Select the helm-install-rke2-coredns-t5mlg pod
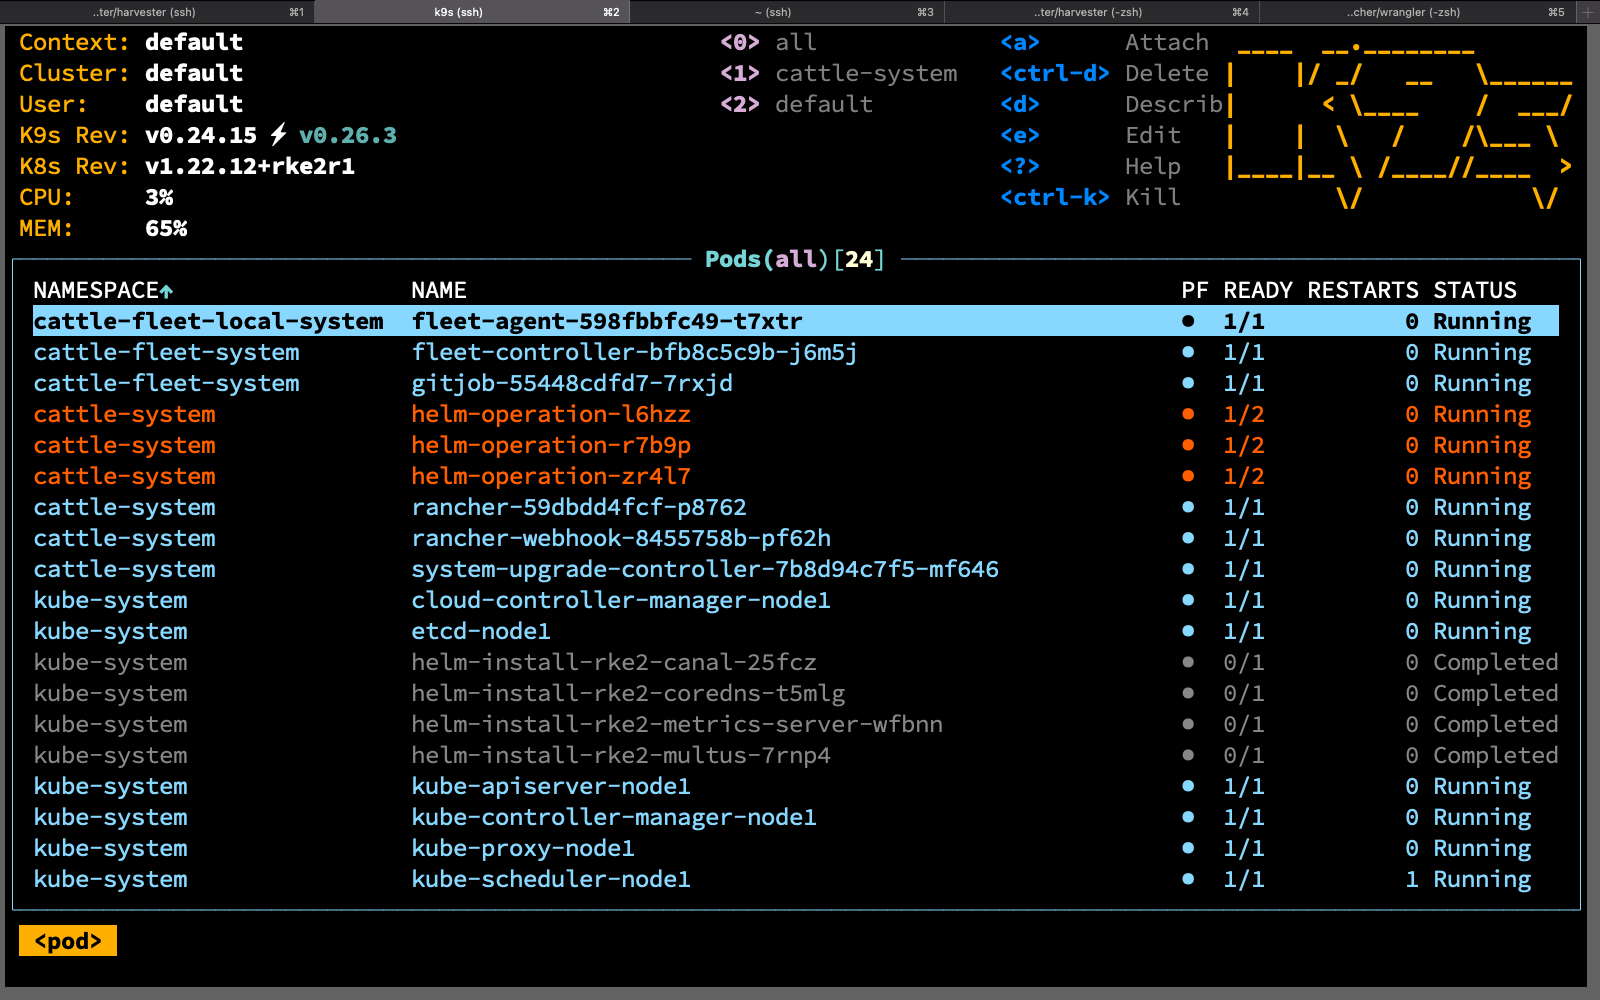 click(x=628, y=693)
